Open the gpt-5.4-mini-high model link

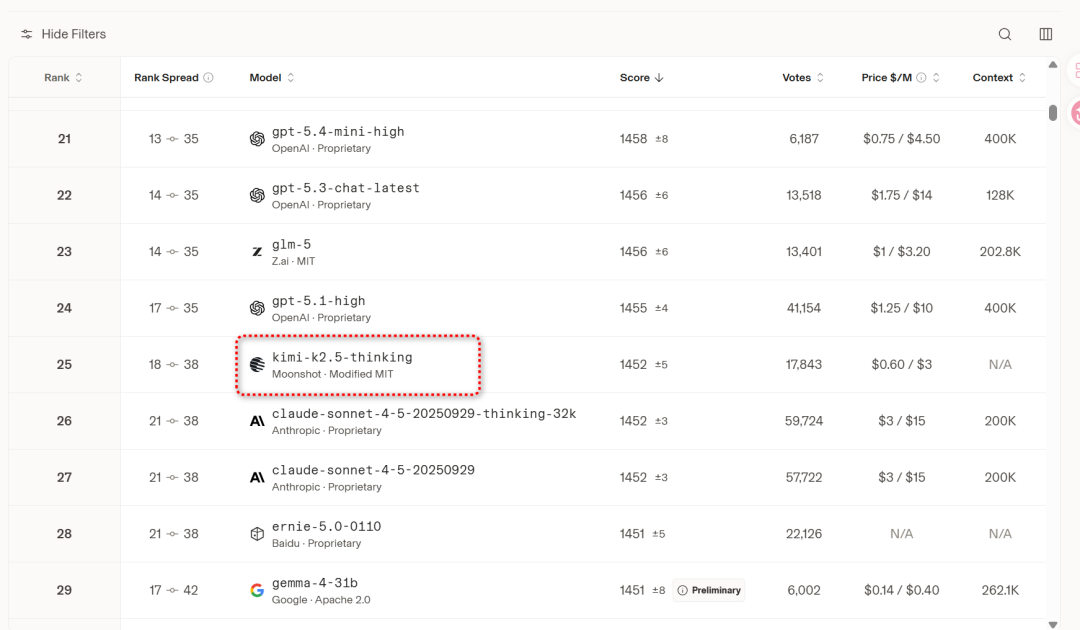[338, 132]
